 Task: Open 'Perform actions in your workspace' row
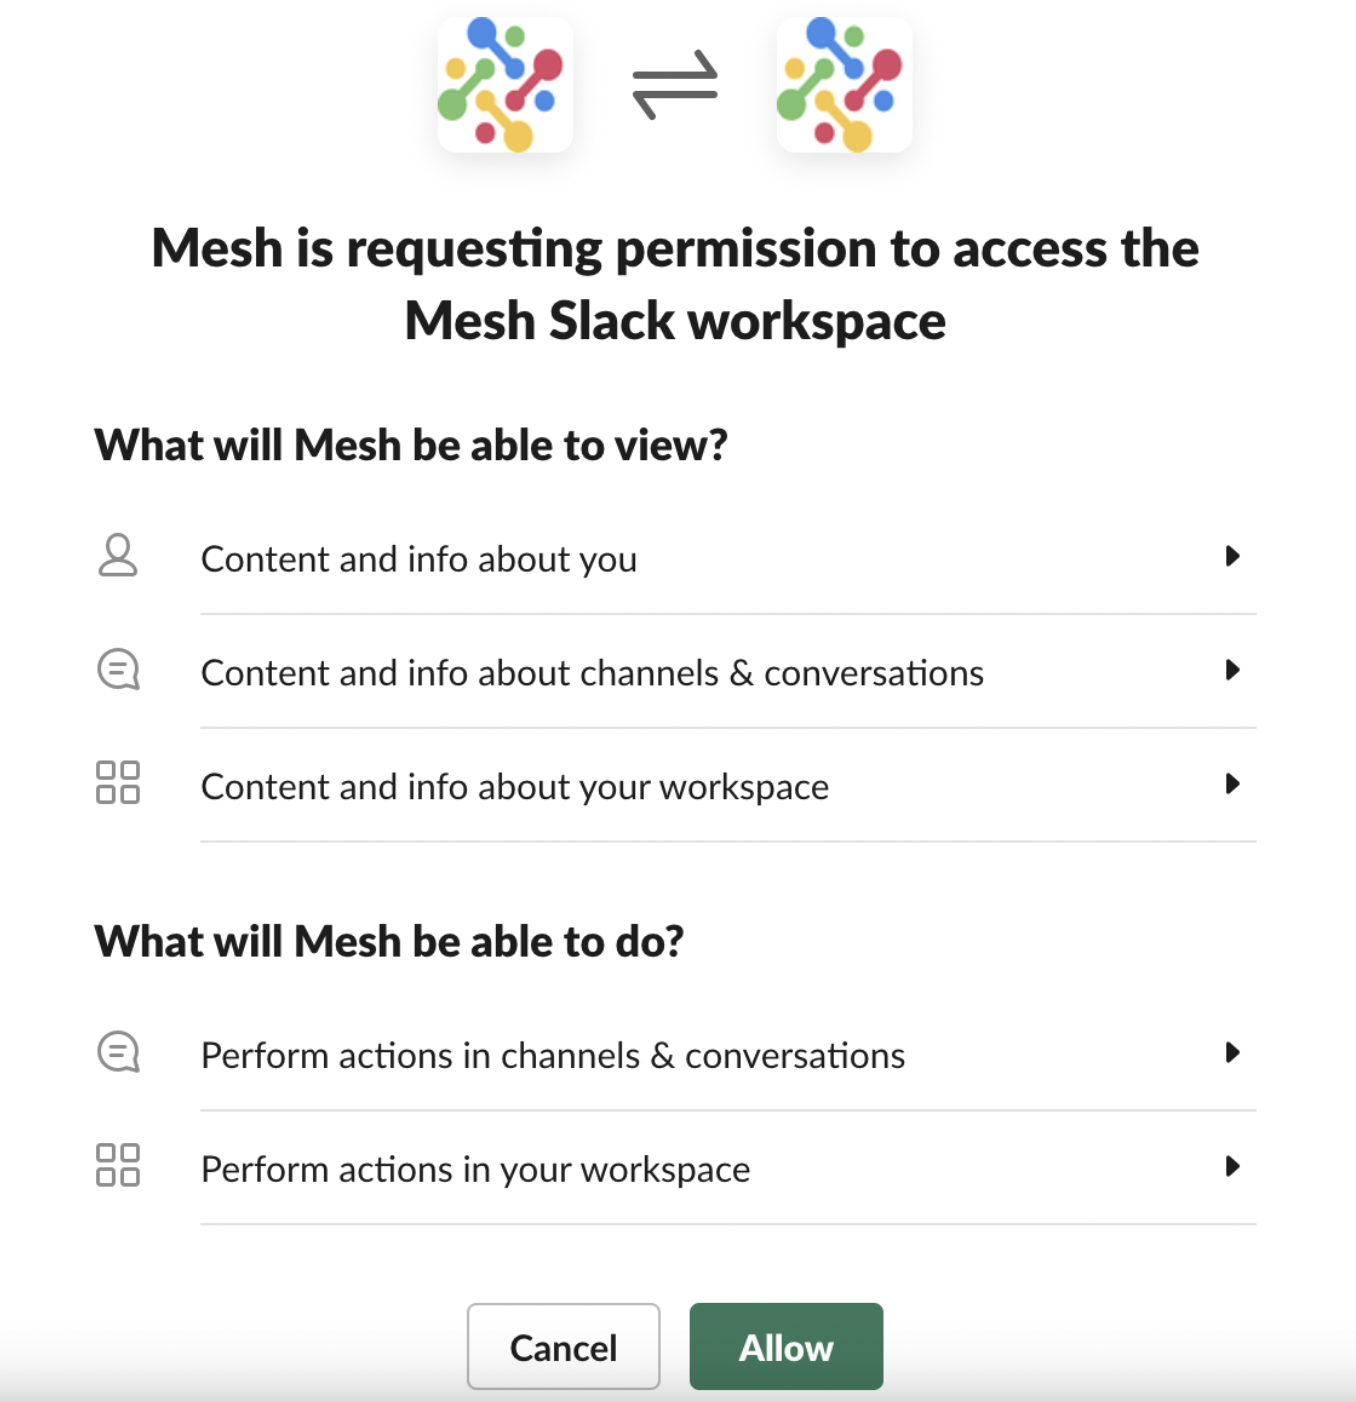coord(476,1170)
